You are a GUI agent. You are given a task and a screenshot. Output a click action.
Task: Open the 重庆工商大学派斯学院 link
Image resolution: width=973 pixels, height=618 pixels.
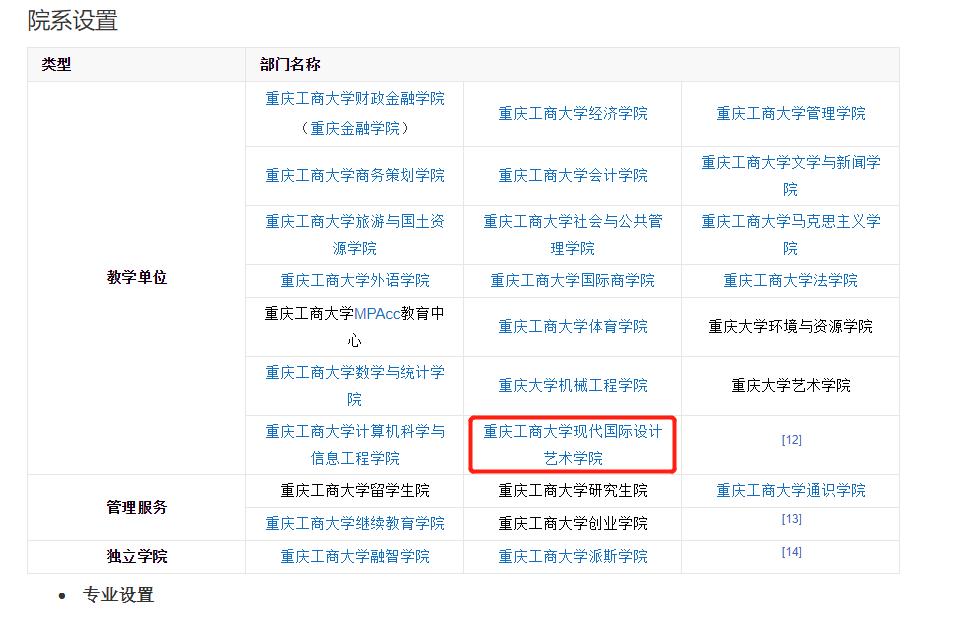pyautogui.click(x=572, y=557)
